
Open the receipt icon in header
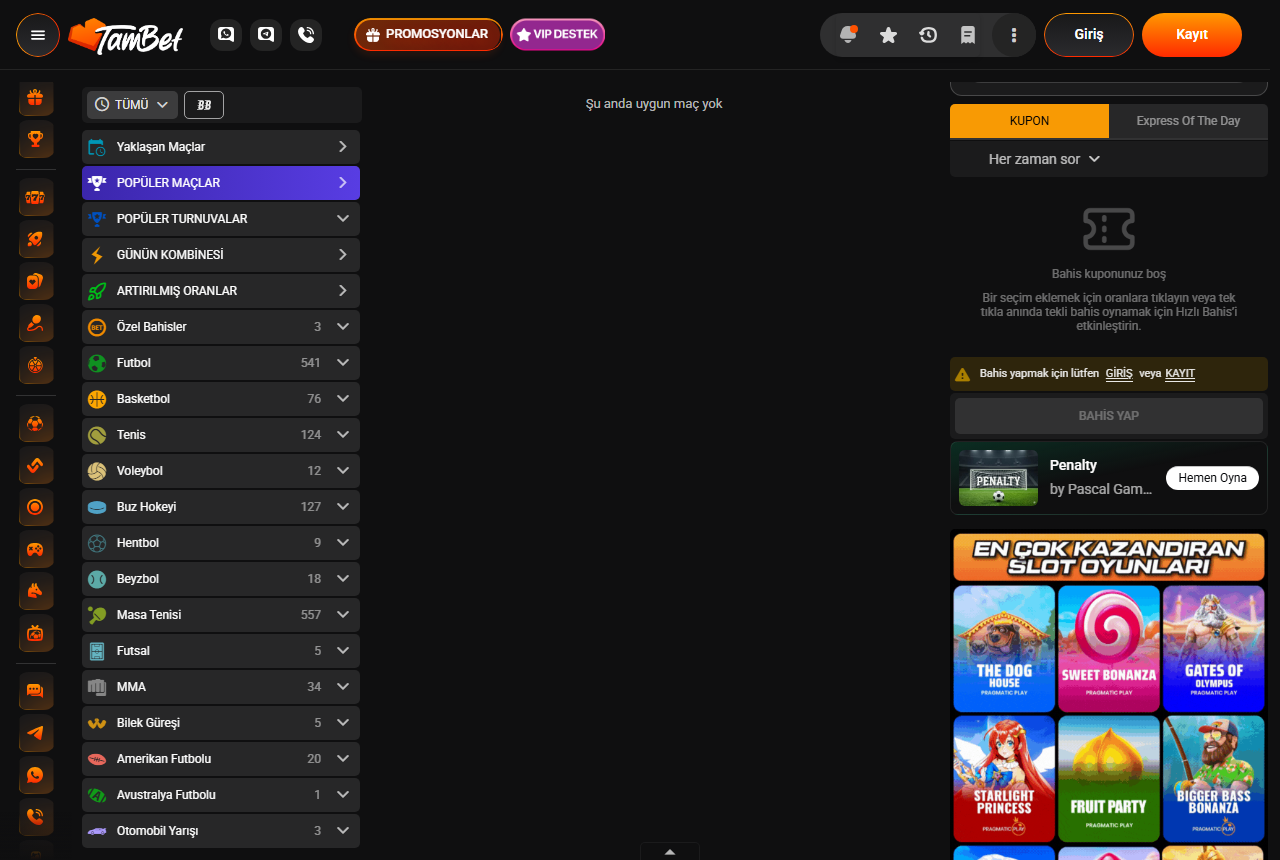968,35
